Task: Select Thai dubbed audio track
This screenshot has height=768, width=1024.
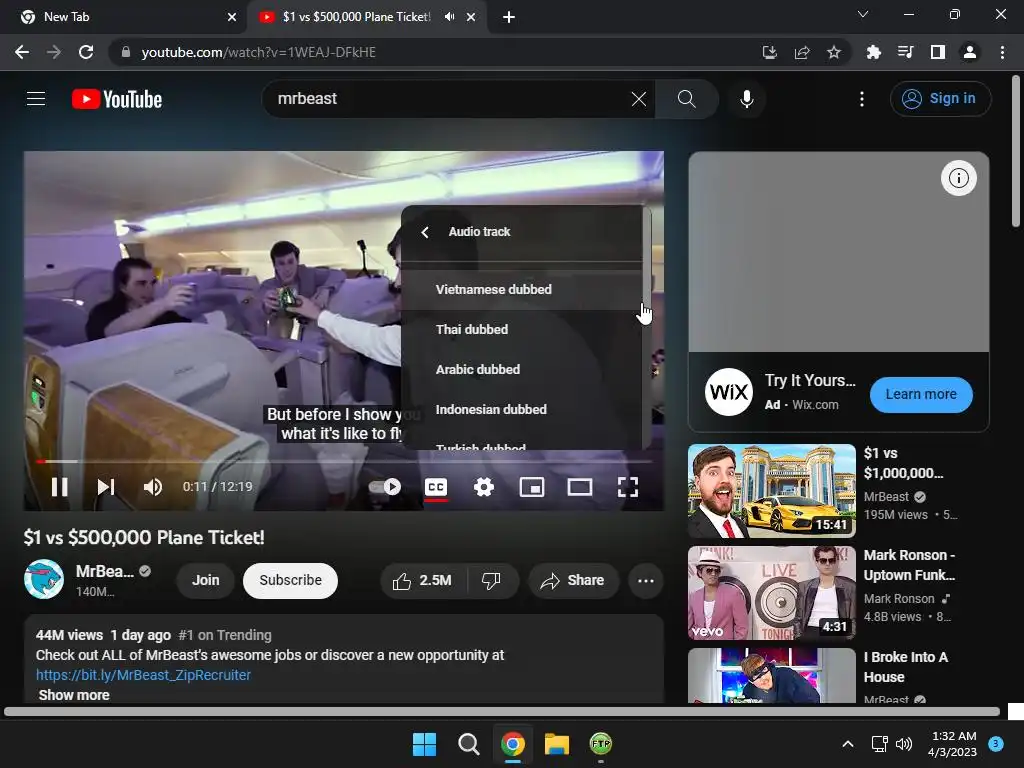Action: [522, 329]
